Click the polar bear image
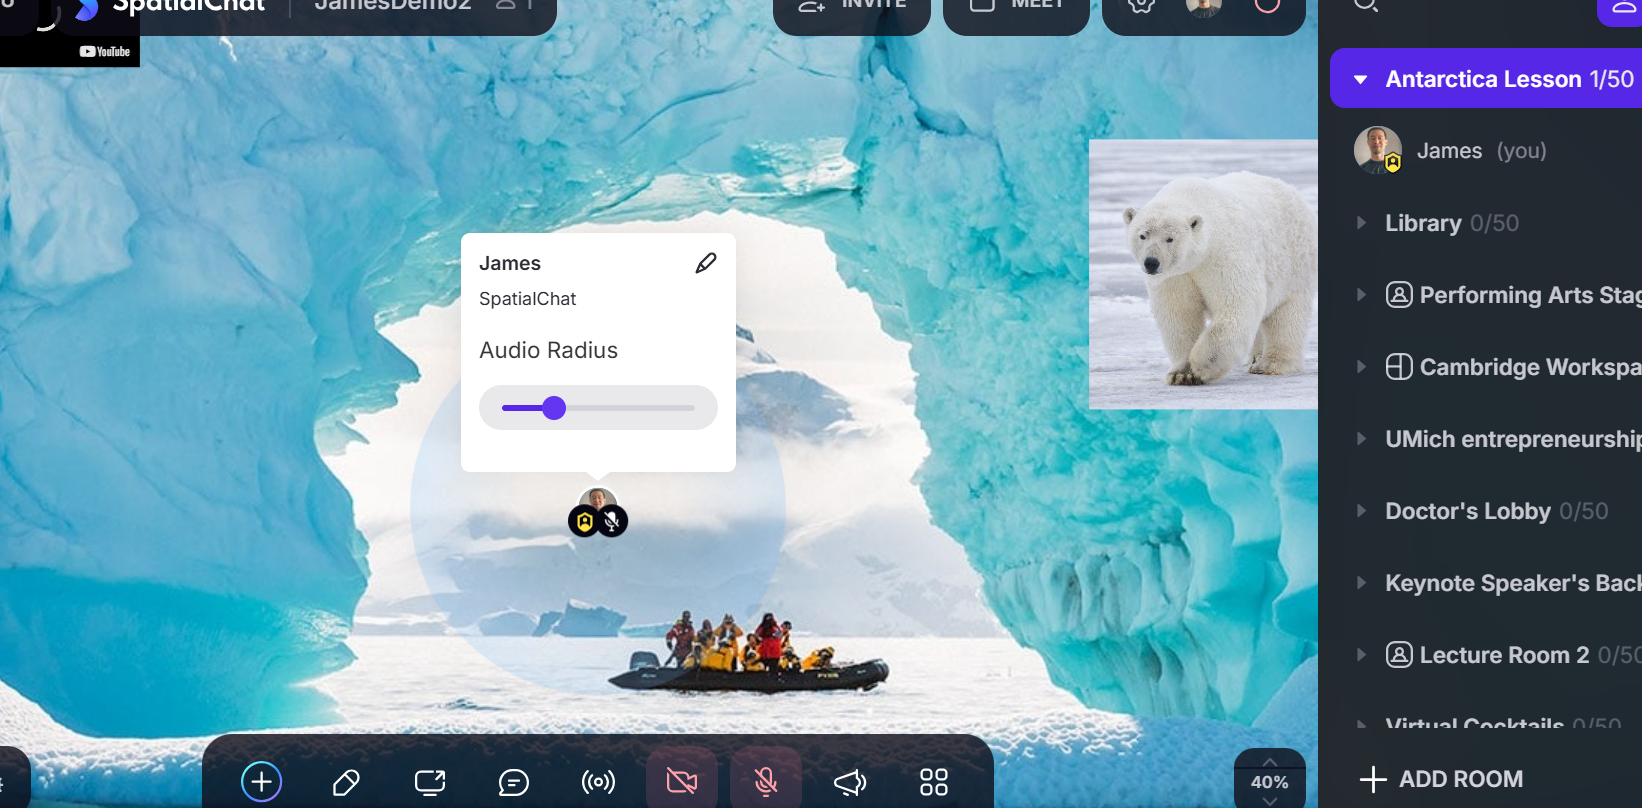This screenshot has width=1642, height=808. [1203, 274]
